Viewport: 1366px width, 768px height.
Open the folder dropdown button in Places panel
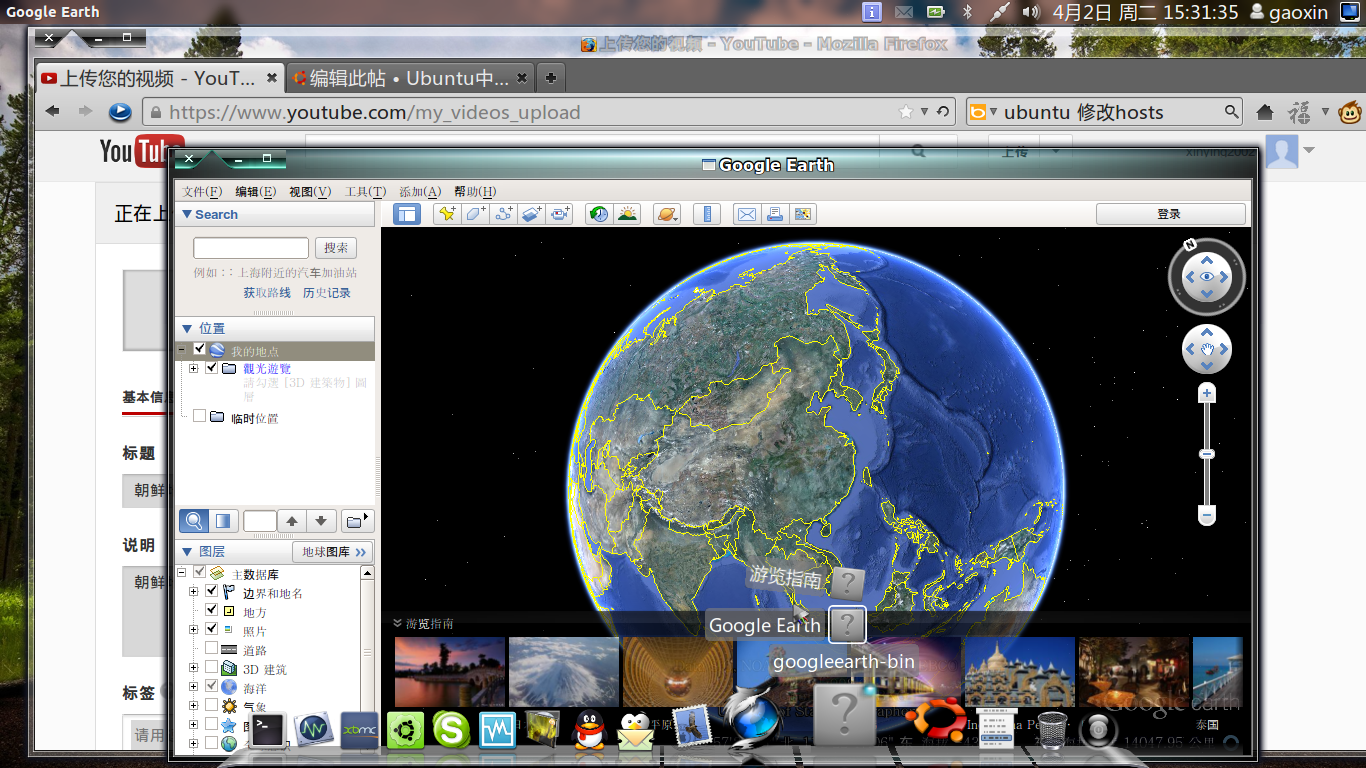357,521
